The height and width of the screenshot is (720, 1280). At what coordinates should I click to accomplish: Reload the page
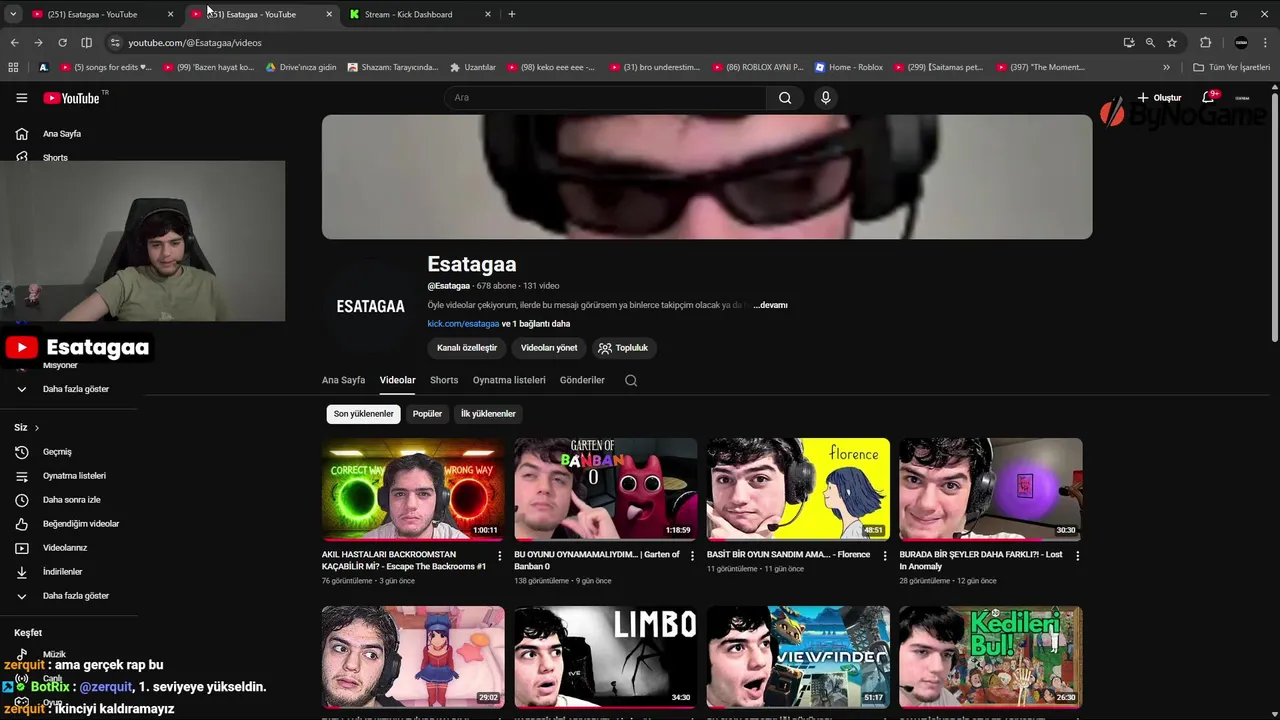coord(62,43)
